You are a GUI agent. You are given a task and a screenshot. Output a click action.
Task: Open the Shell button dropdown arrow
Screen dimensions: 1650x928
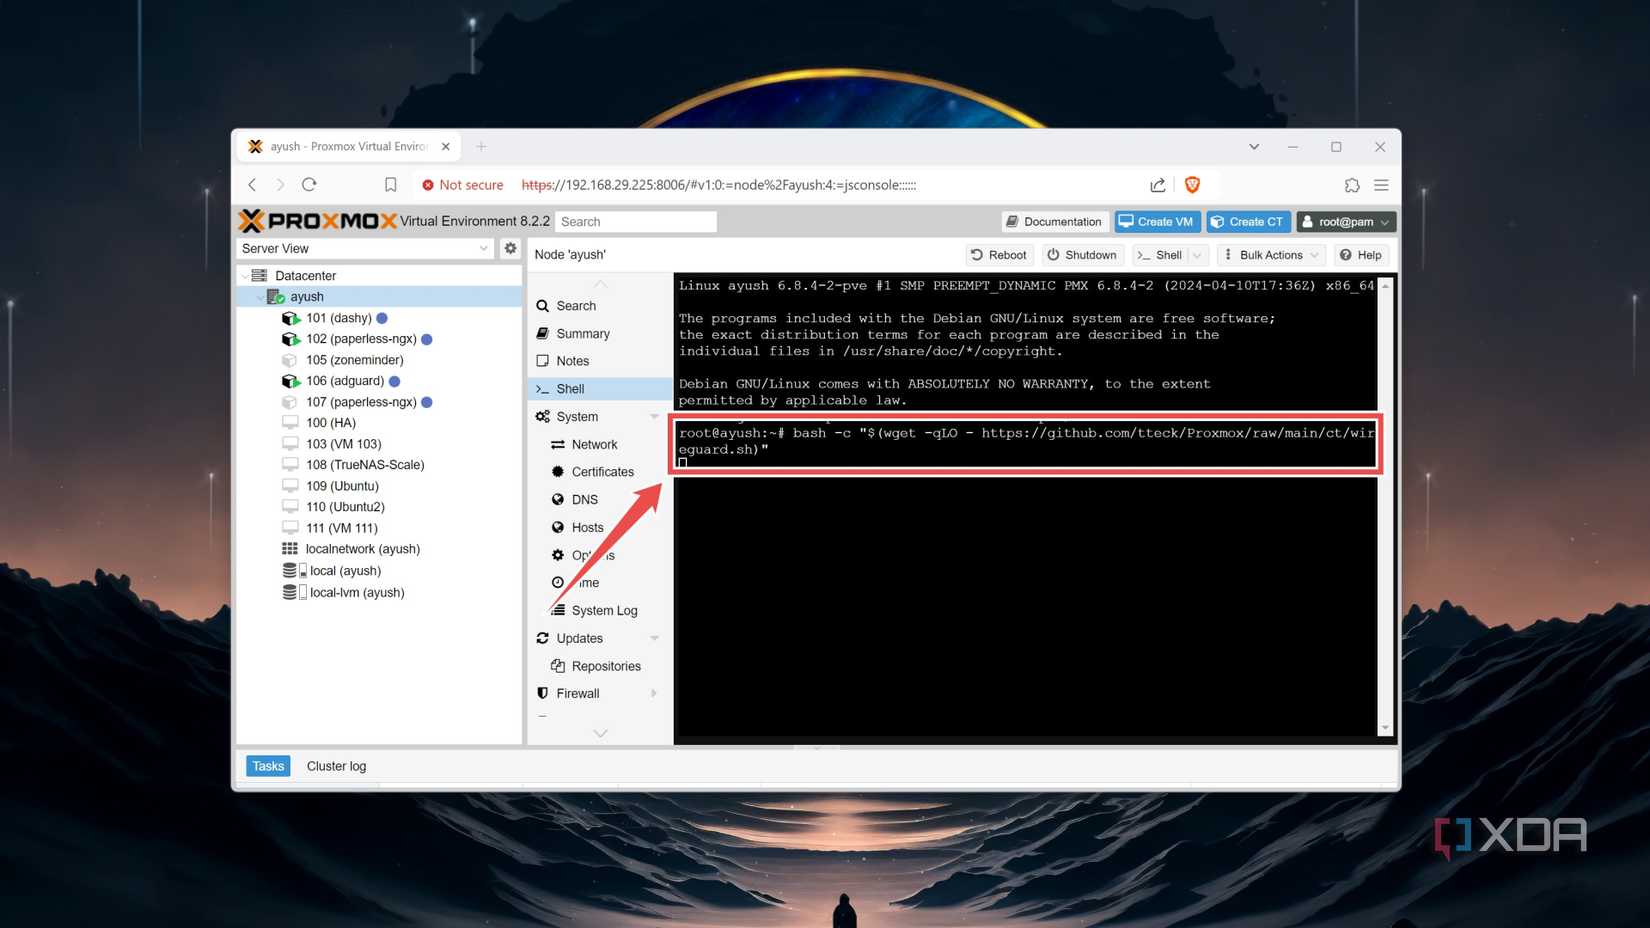coord(1198,255)
